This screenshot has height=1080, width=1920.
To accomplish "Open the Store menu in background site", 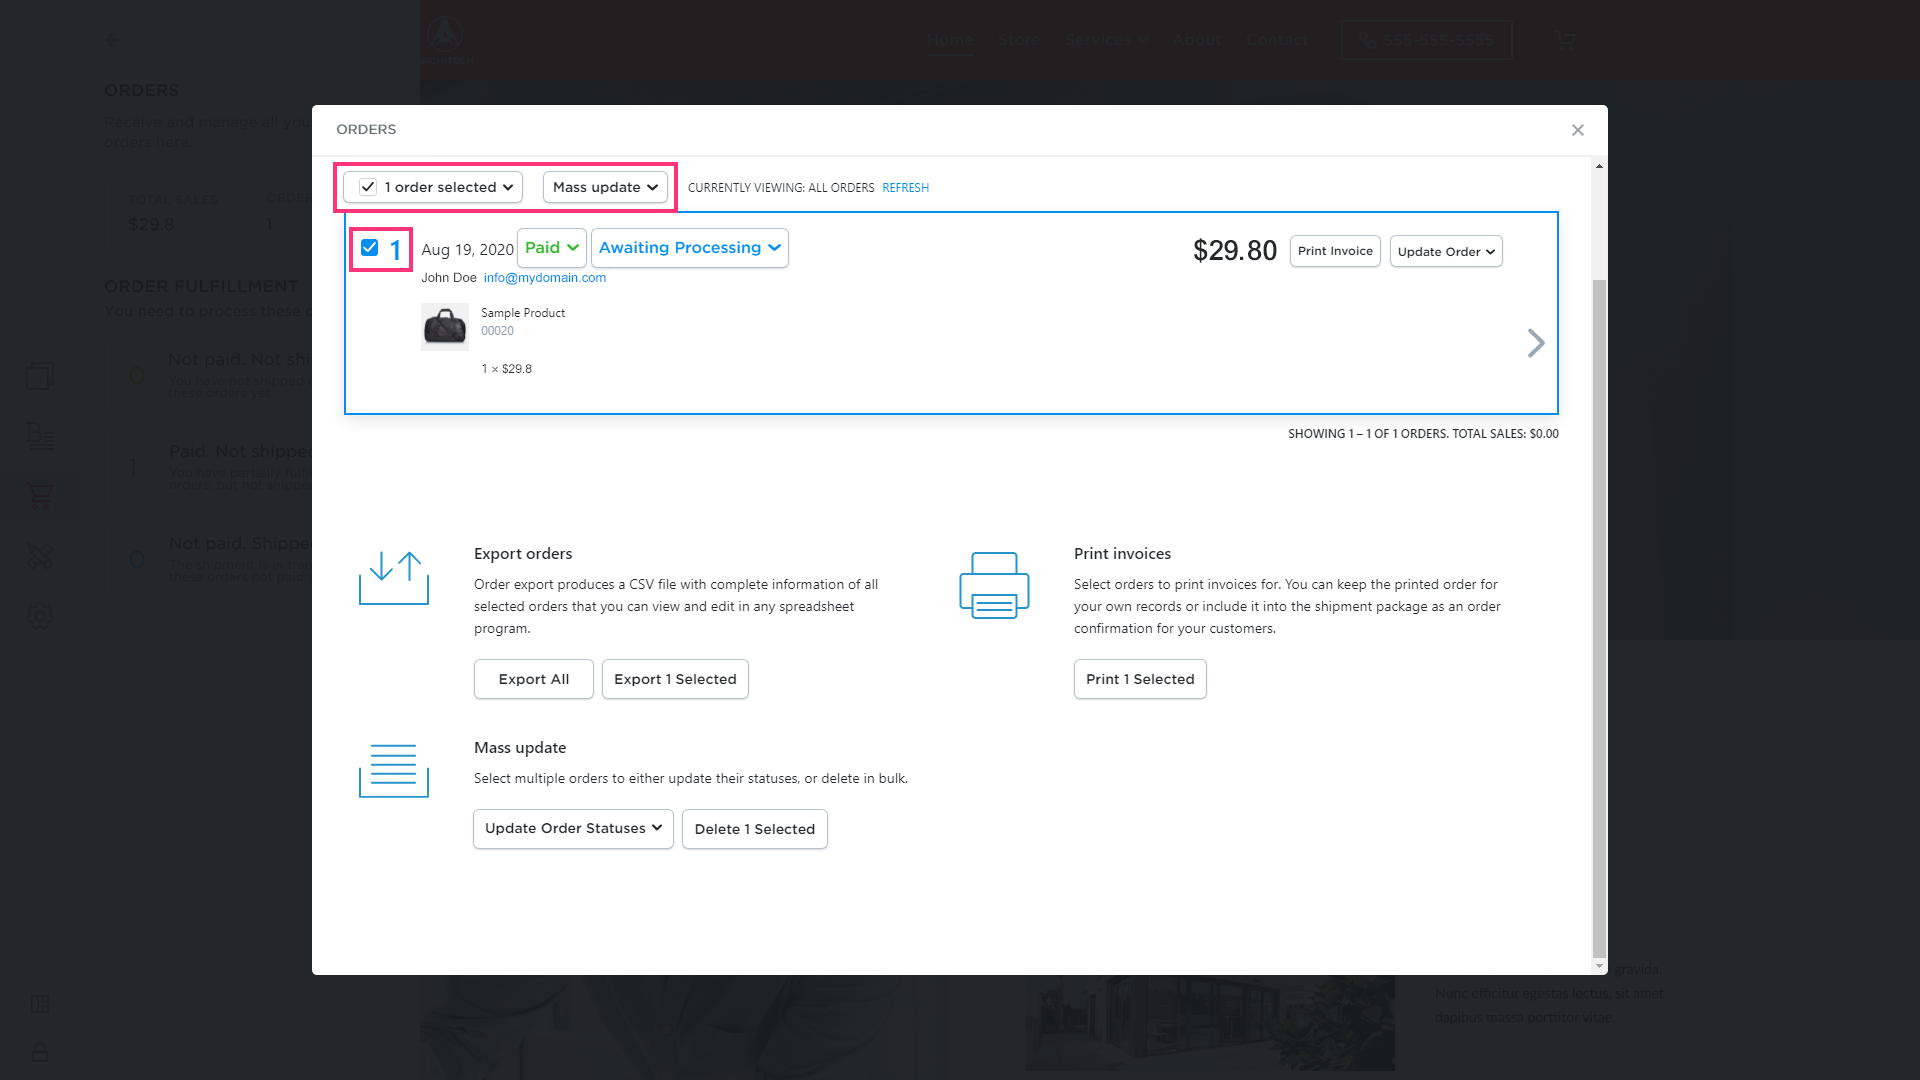I will click(x=1019, y=40).
